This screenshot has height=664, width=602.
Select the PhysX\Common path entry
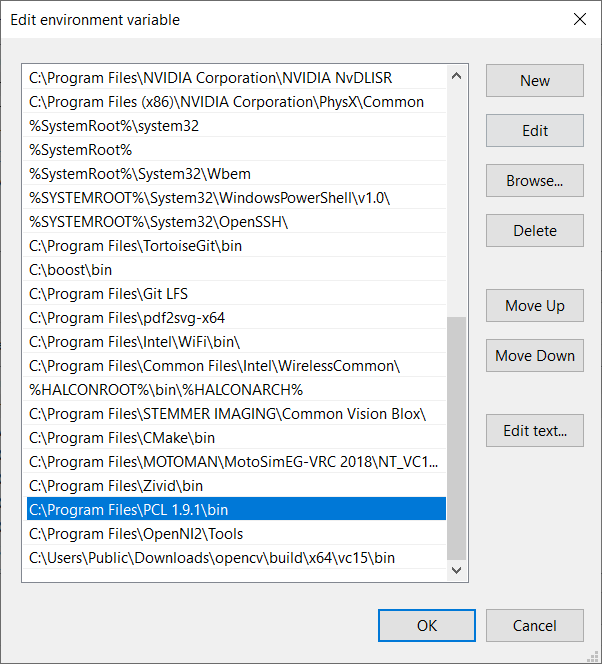236,102
